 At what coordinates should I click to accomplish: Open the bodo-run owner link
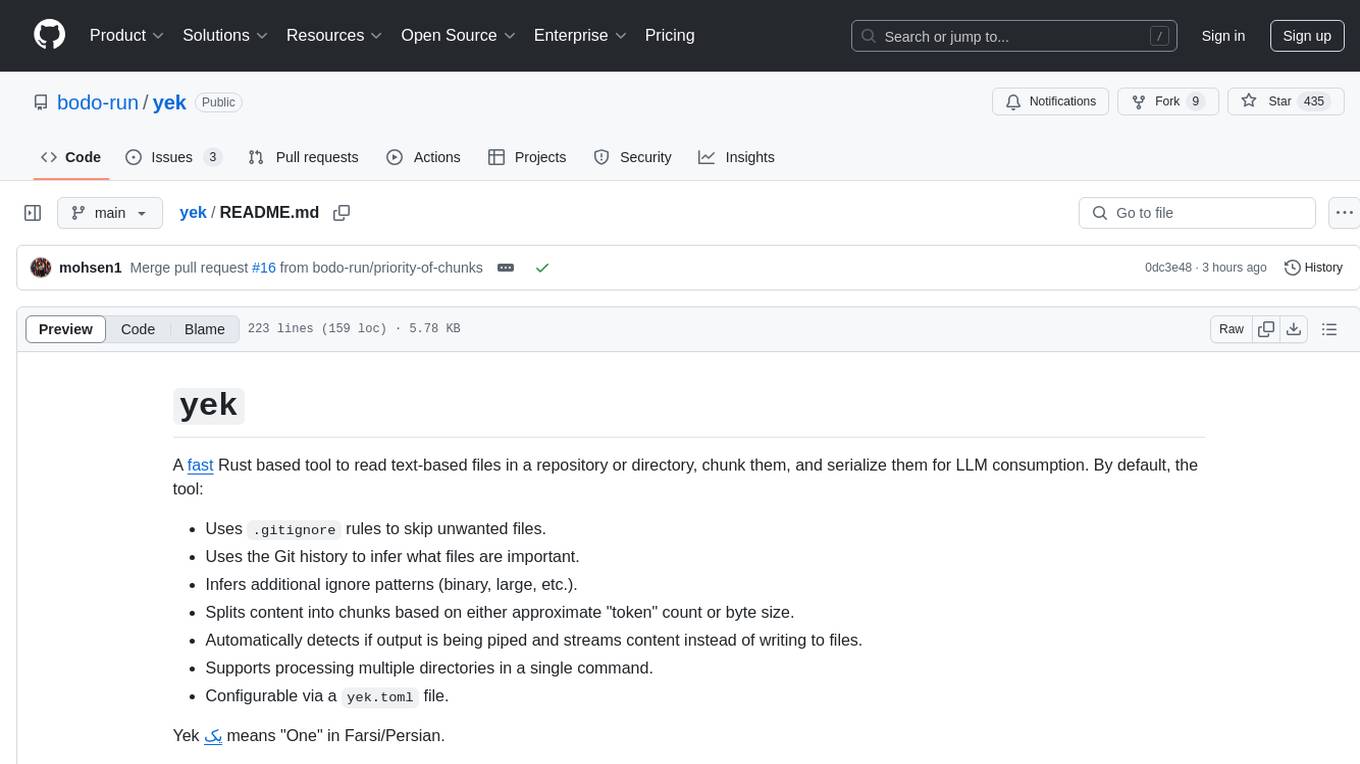coord(98,102)
